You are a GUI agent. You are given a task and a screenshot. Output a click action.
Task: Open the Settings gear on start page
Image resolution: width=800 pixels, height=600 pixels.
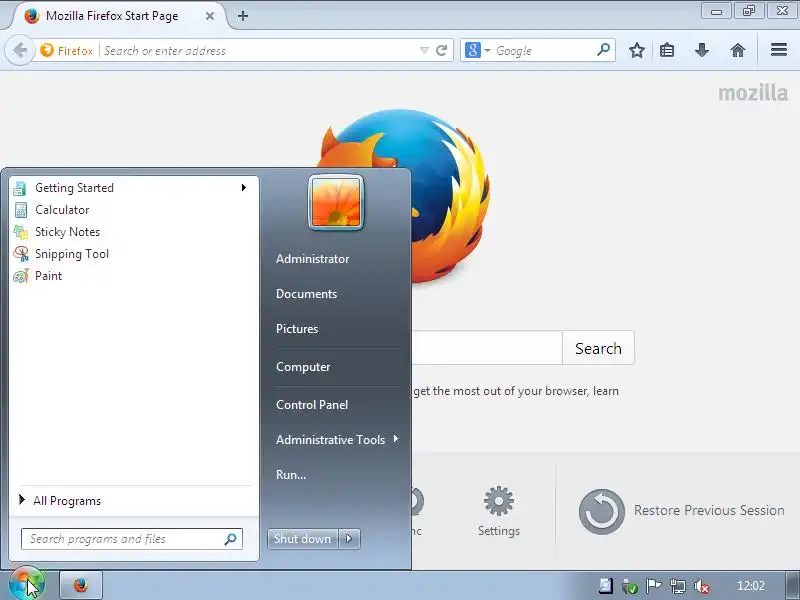click(498, 501)
